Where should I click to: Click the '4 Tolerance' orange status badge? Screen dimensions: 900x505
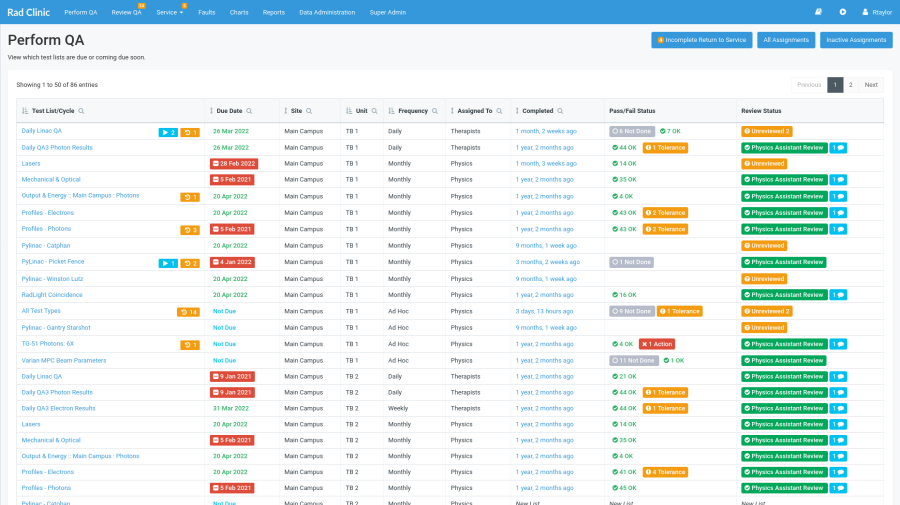click(665, 472)
